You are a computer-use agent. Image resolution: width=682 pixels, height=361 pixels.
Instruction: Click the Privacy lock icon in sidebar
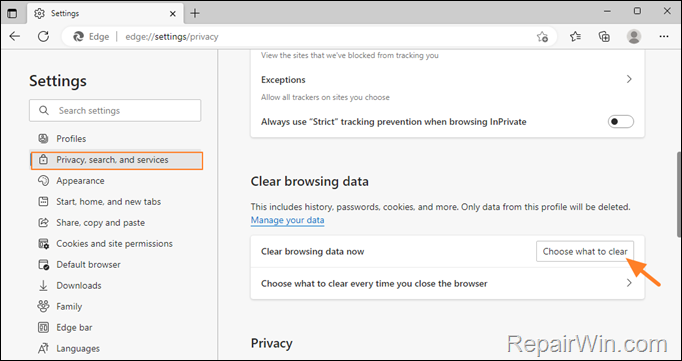[x=43, y=160]
